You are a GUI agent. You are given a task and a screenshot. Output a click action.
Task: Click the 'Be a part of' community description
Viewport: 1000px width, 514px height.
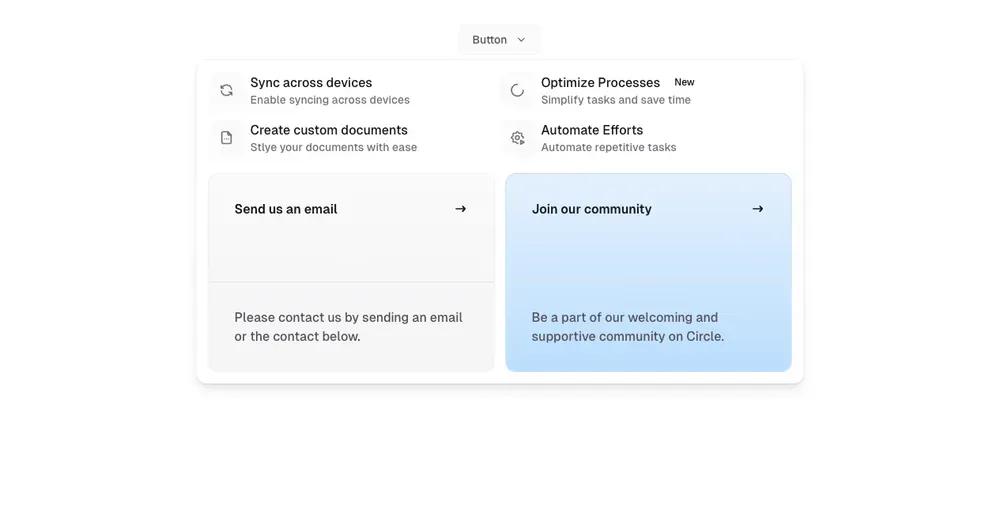pos(627,327)
